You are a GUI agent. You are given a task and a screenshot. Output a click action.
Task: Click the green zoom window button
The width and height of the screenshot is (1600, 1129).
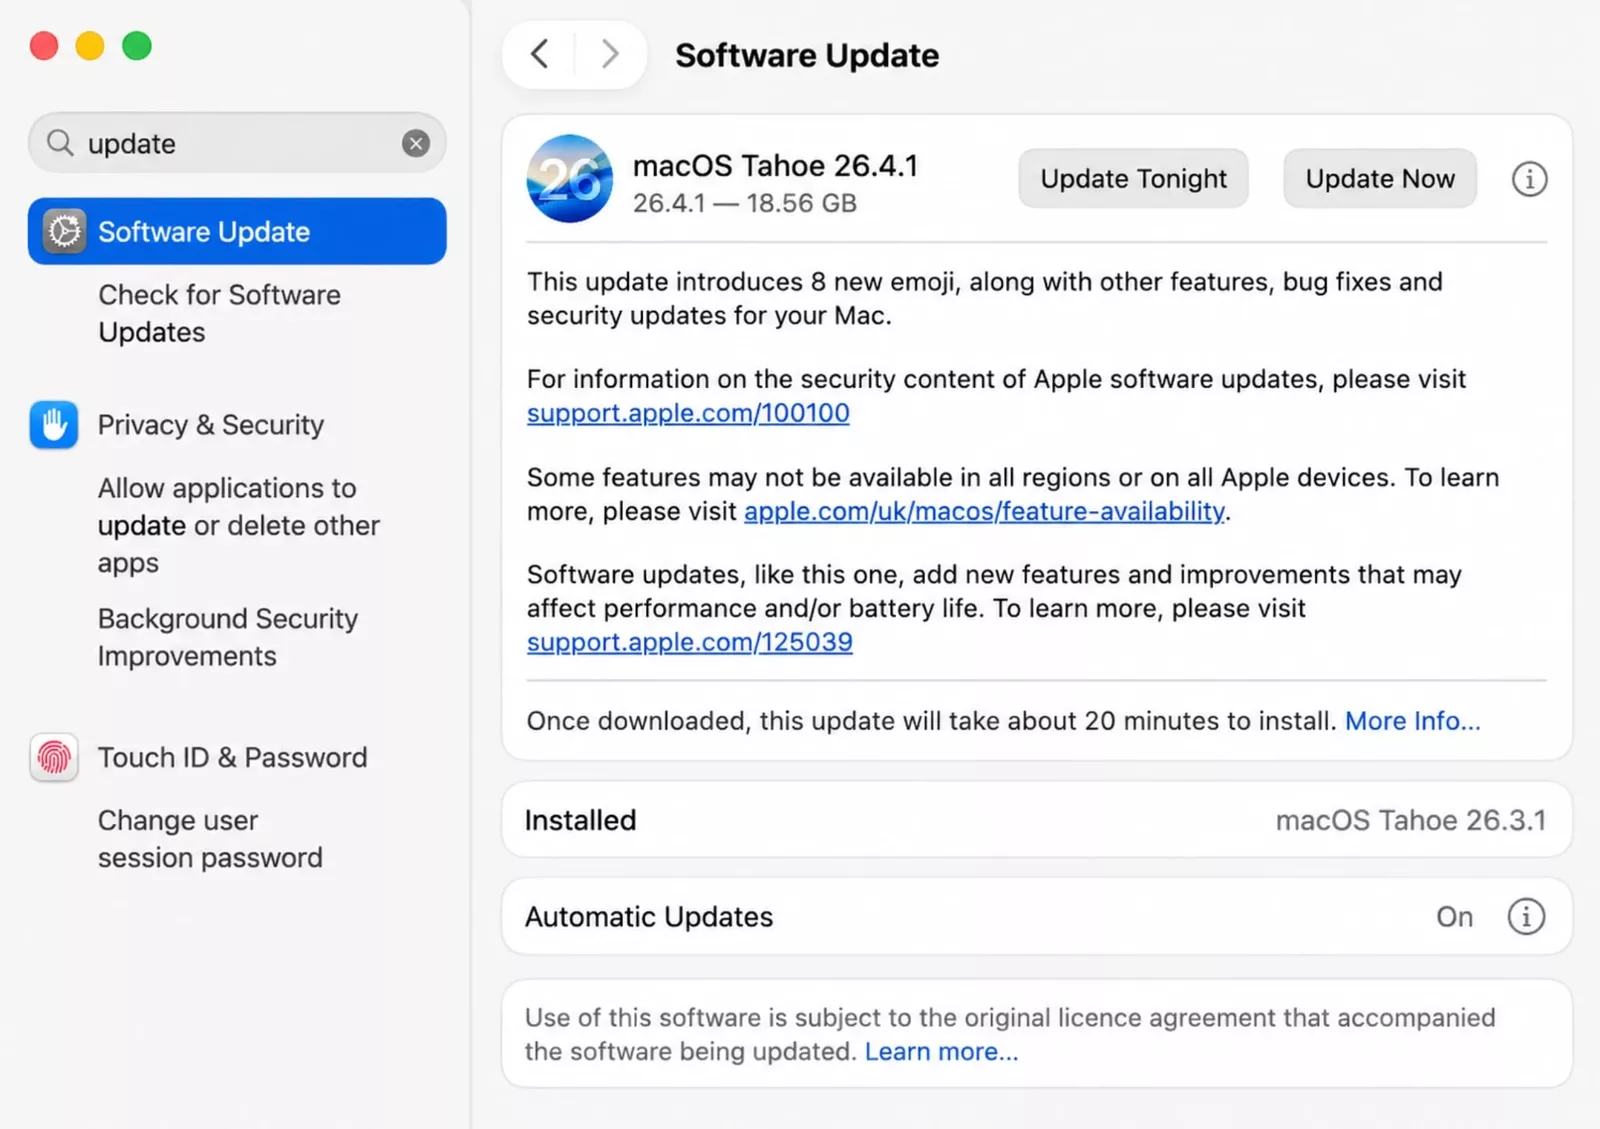(x=137, y=46)
